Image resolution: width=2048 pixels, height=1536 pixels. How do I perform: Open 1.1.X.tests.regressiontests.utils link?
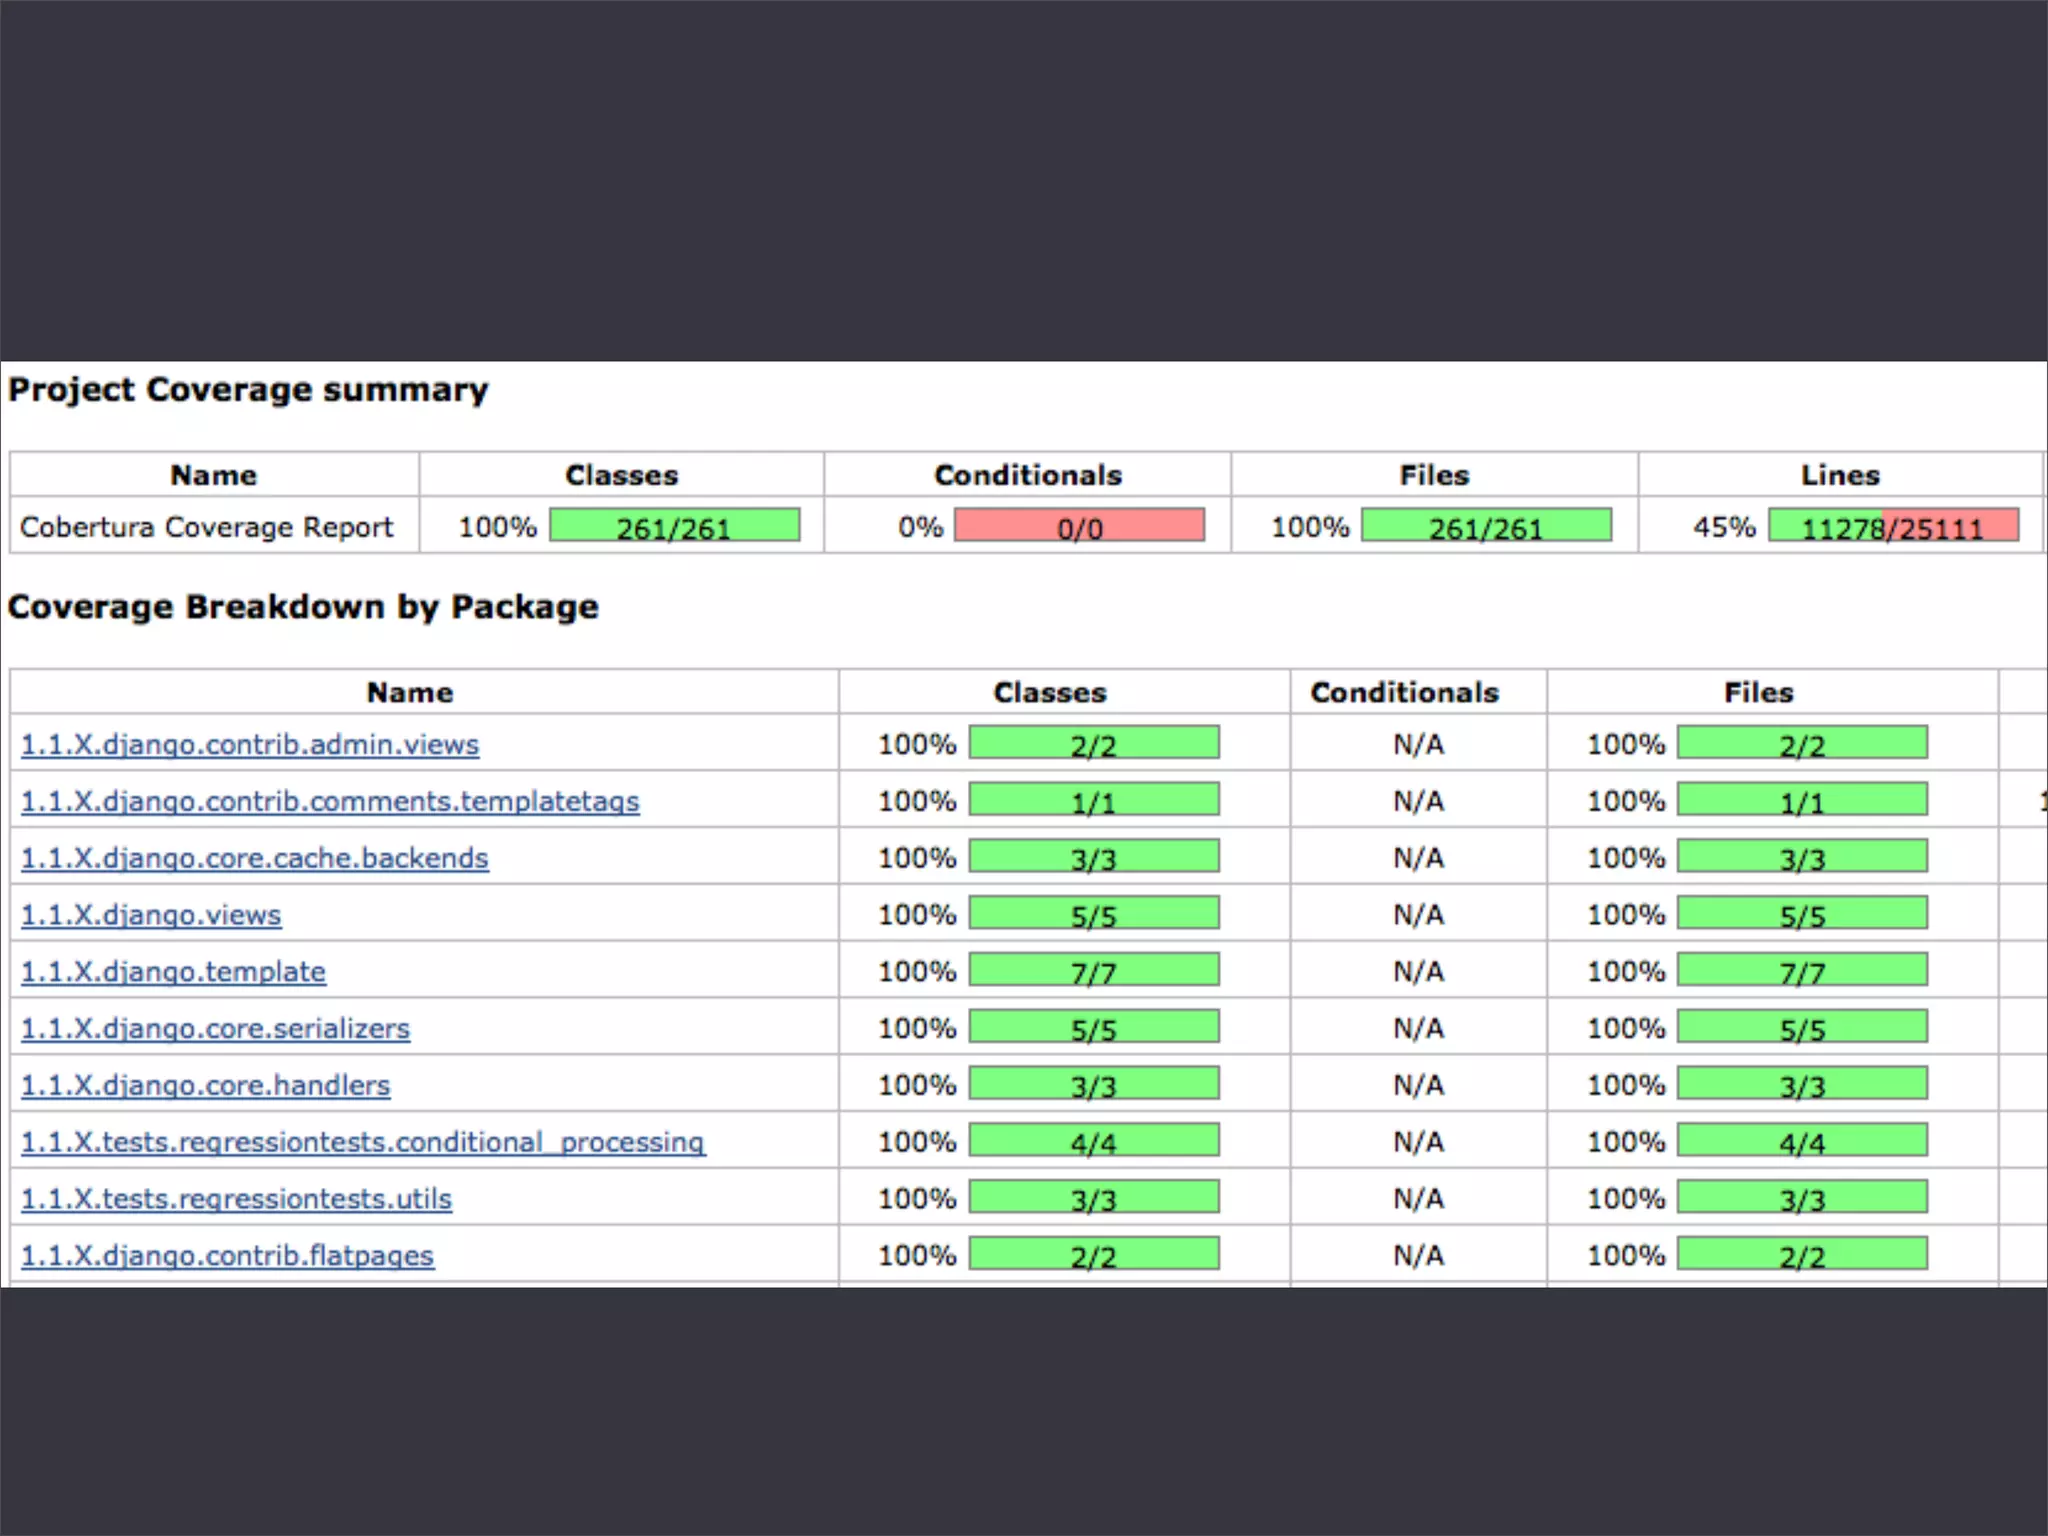[x=236, y=1199]
